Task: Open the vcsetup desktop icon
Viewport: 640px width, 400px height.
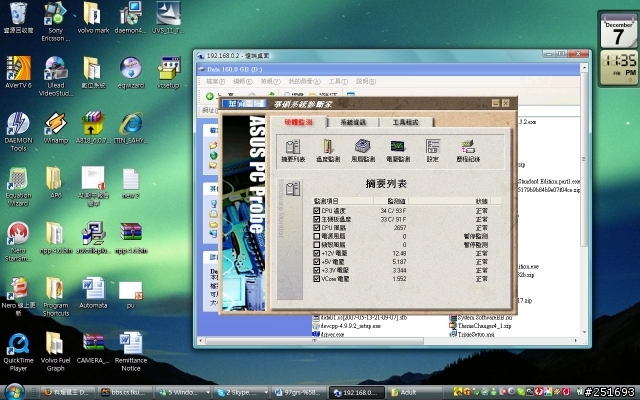Action: pyautogui.click(x=168, y=73)
